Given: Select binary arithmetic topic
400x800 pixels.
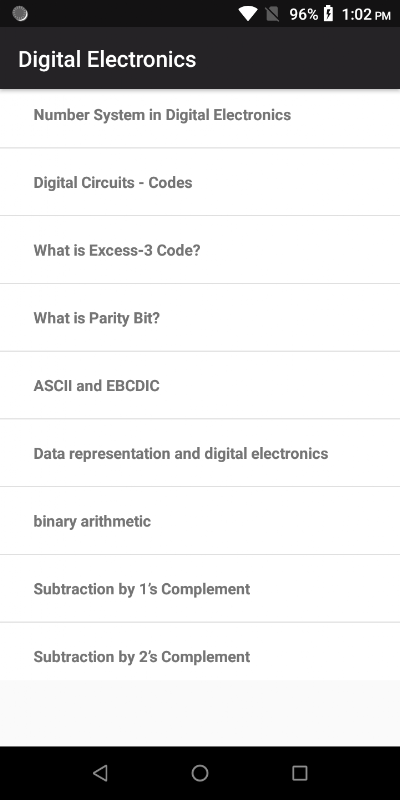Looking at the screenshot, I should pos(200,521).
